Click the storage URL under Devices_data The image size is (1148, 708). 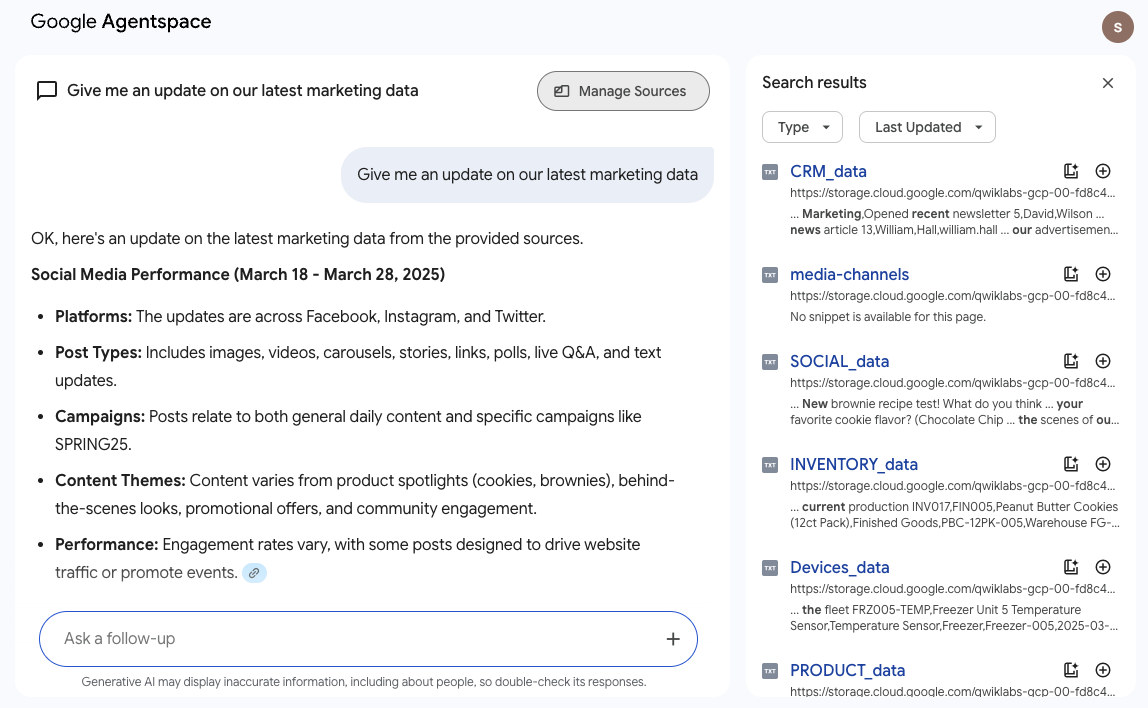click(953, 589)
